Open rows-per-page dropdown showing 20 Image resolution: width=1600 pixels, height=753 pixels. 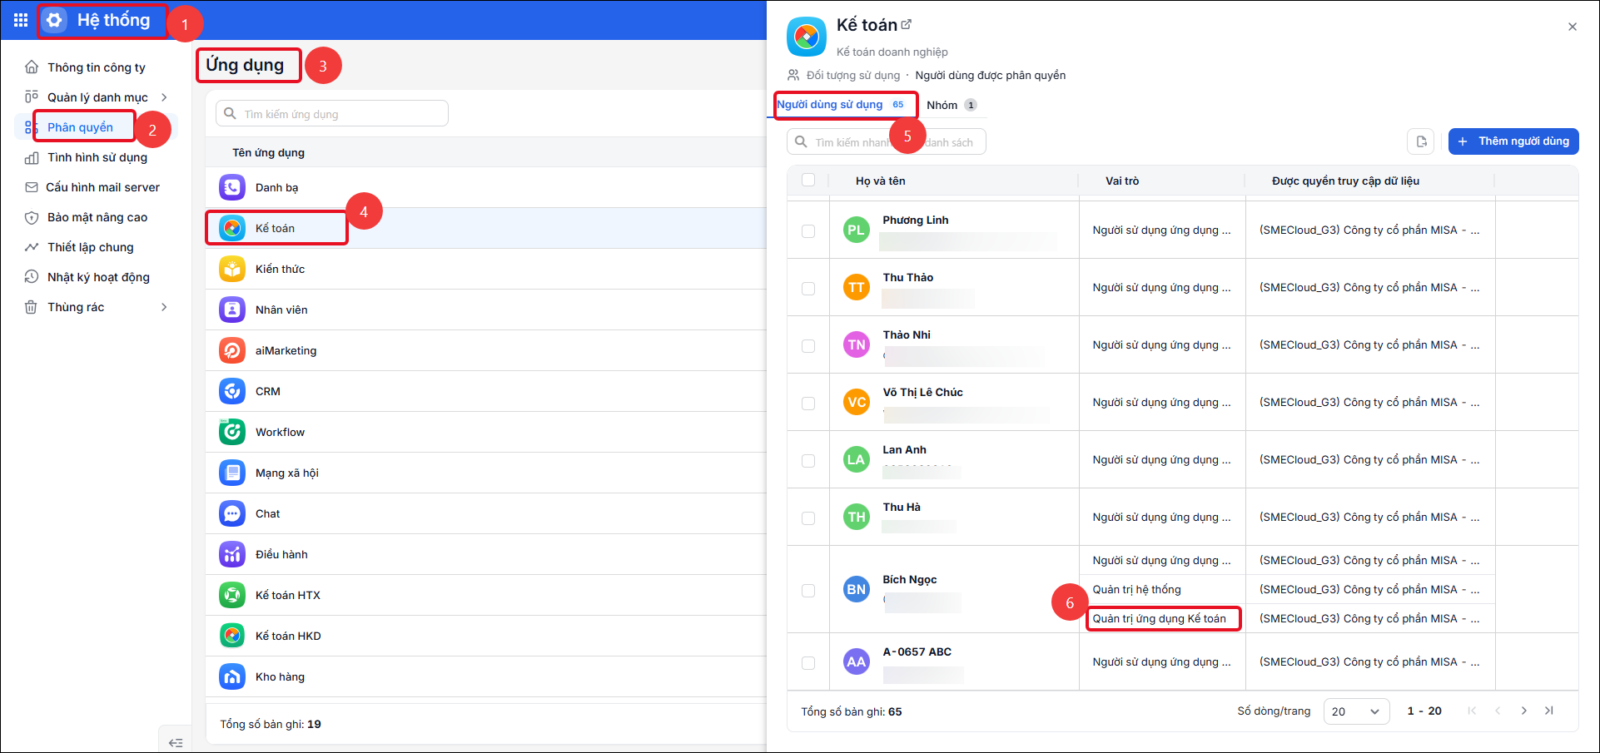(1357, 711)
